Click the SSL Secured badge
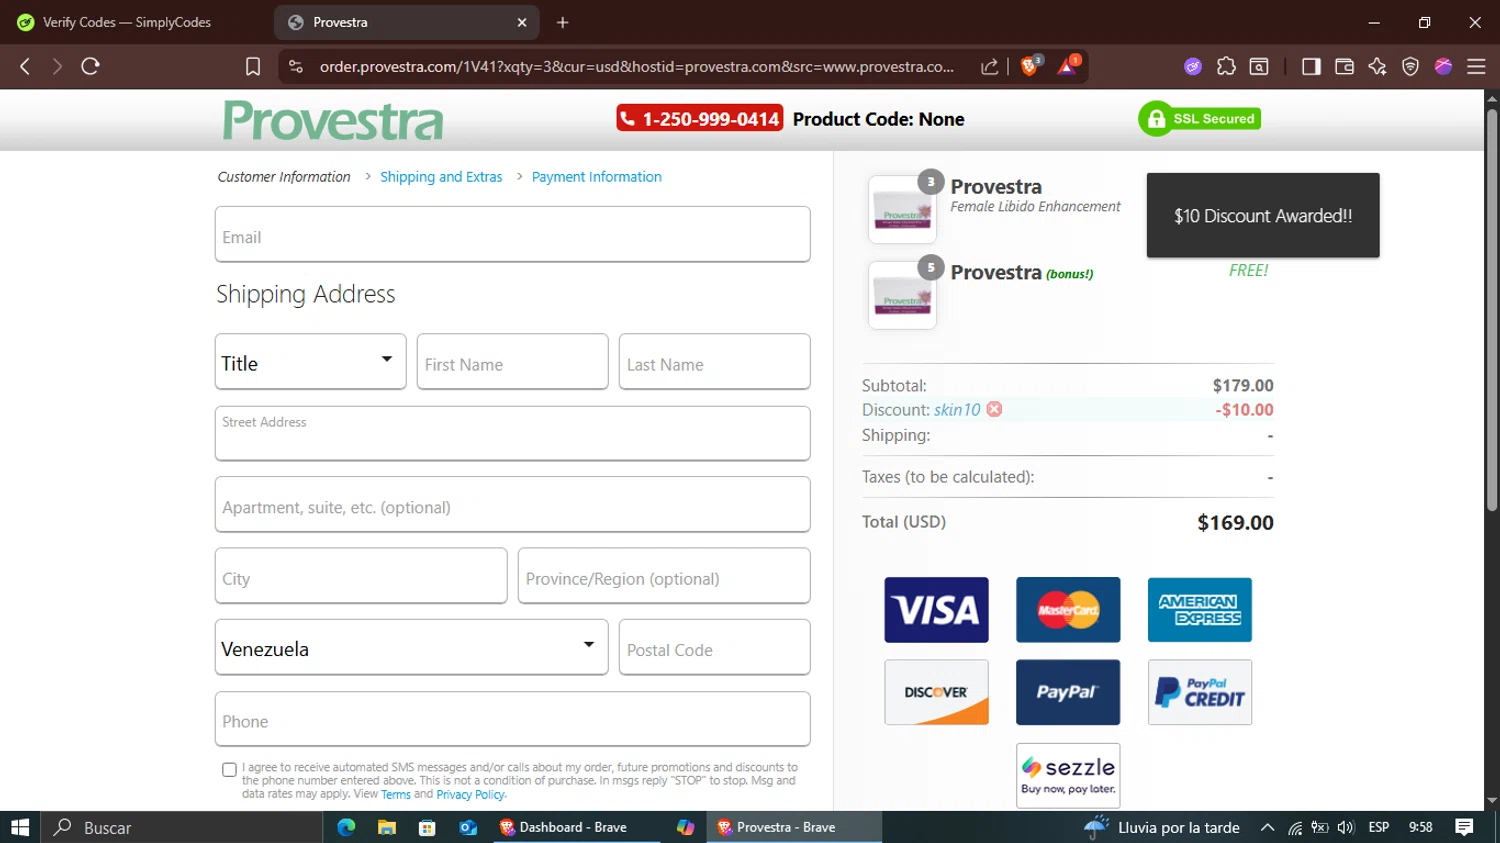The image size is (1500, 843). tap(1200, 119)
